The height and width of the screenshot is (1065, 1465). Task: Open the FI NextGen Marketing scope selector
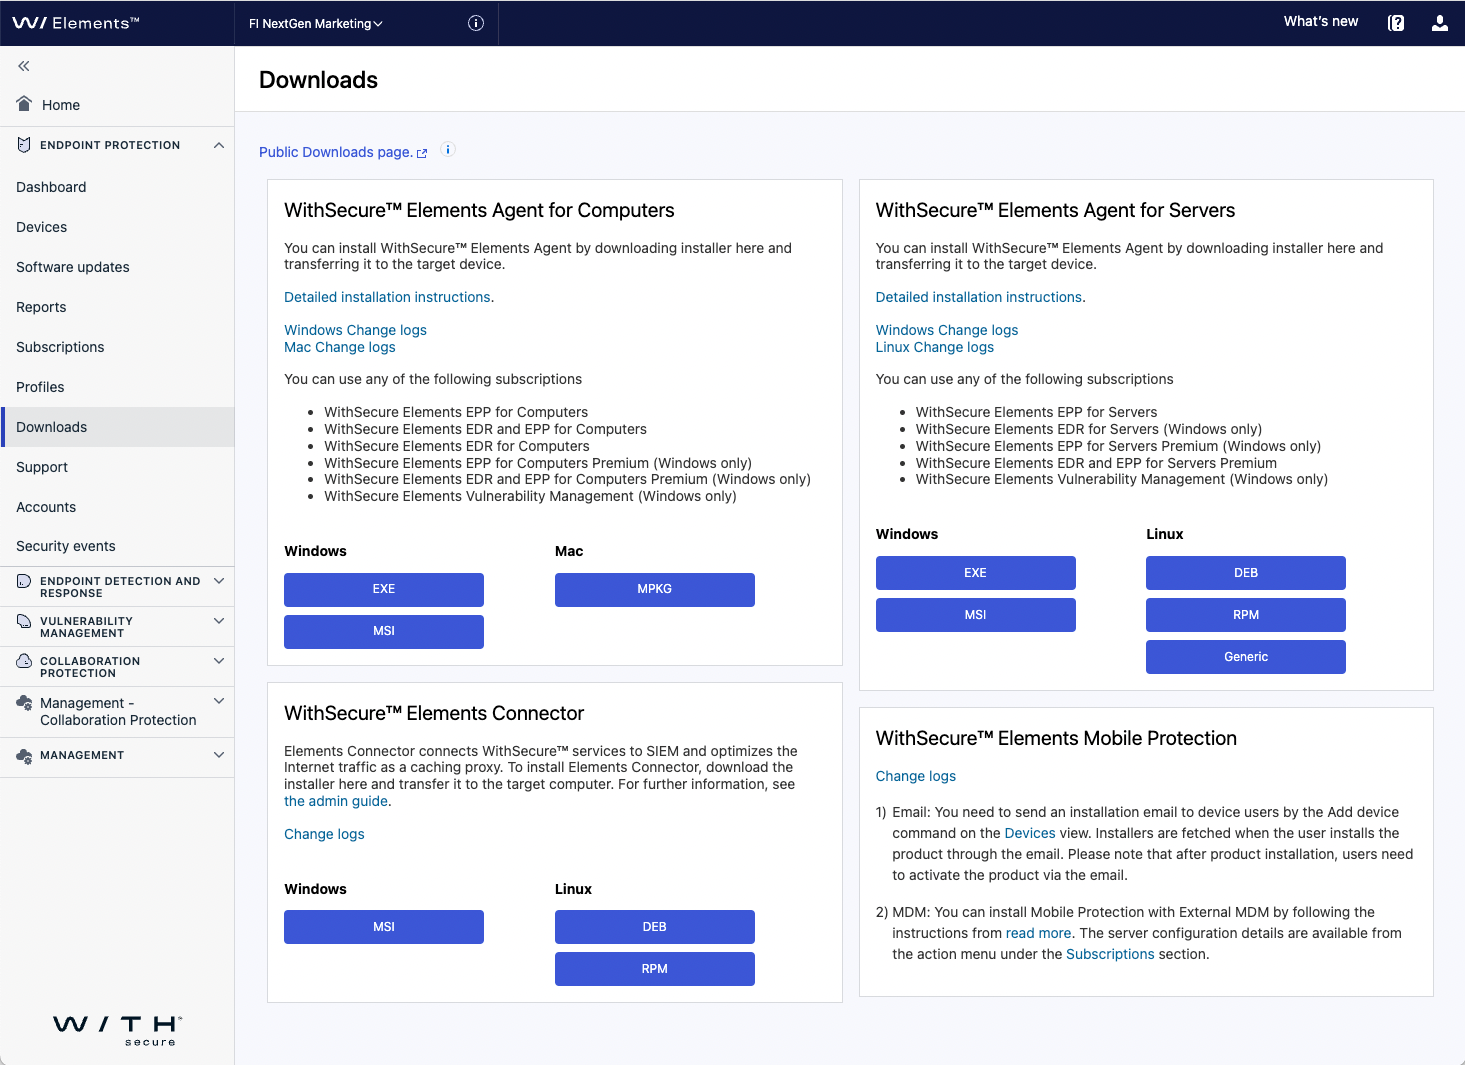pos(315,22)
